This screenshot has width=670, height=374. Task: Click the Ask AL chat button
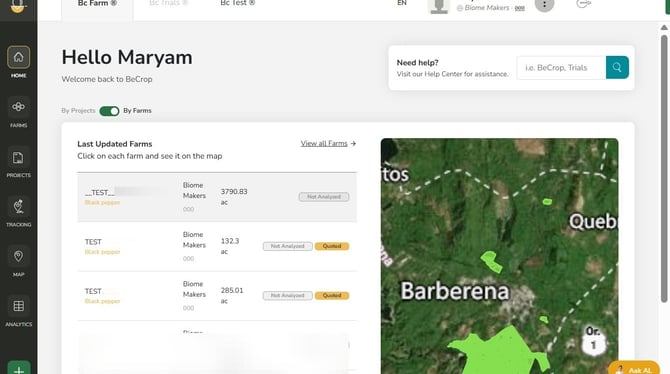[x=634, y=368]
